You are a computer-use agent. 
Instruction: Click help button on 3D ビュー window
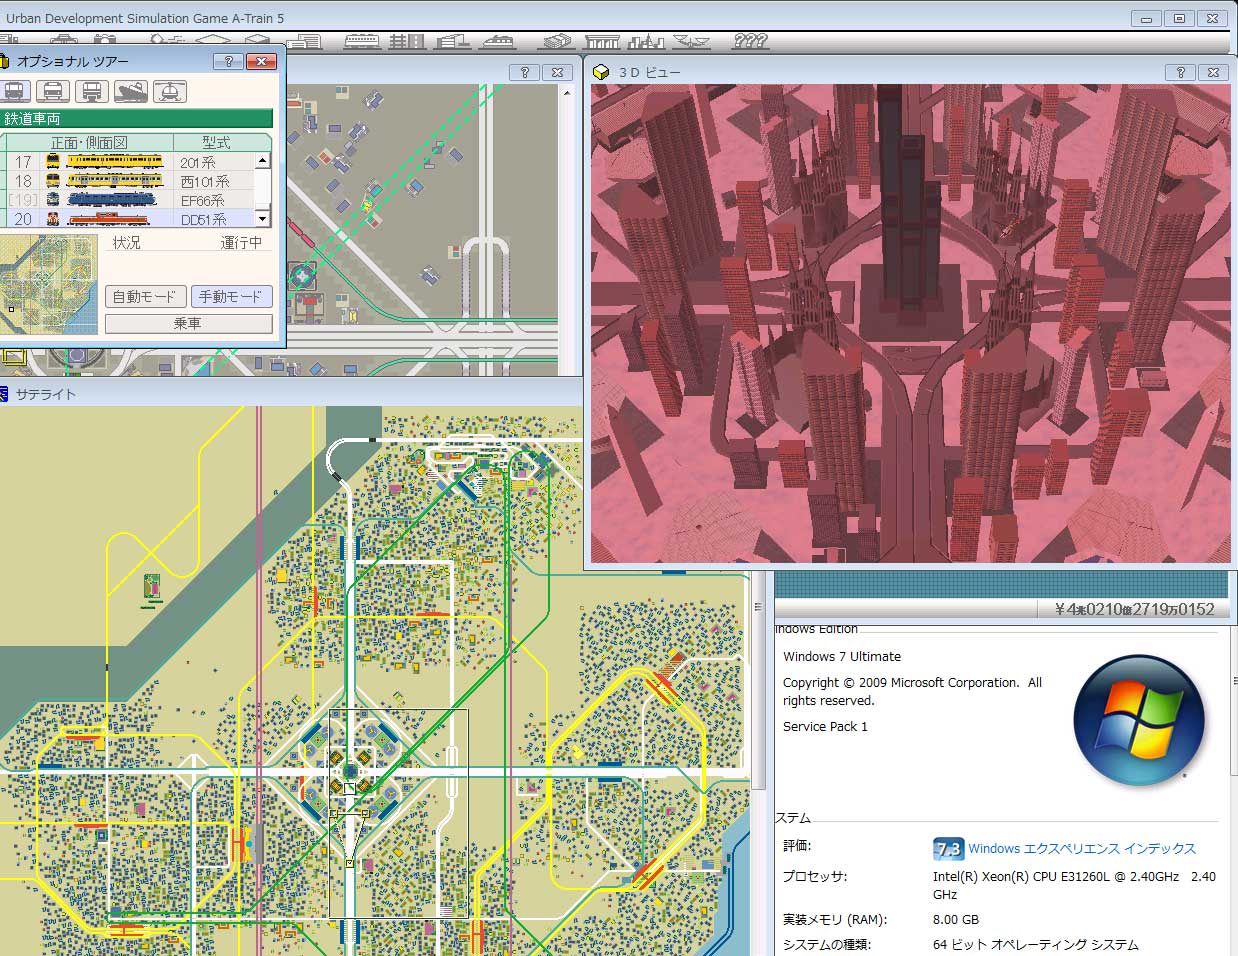tap(1180, 72)
